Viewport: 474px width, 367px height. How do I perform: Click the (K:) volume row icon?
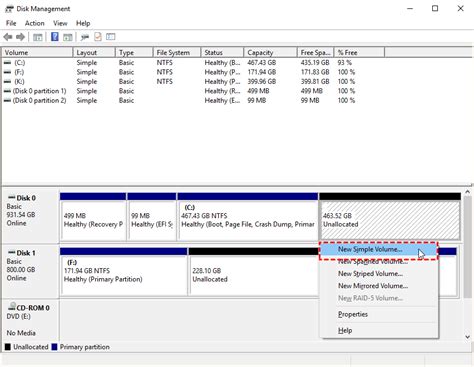point(8,81)
